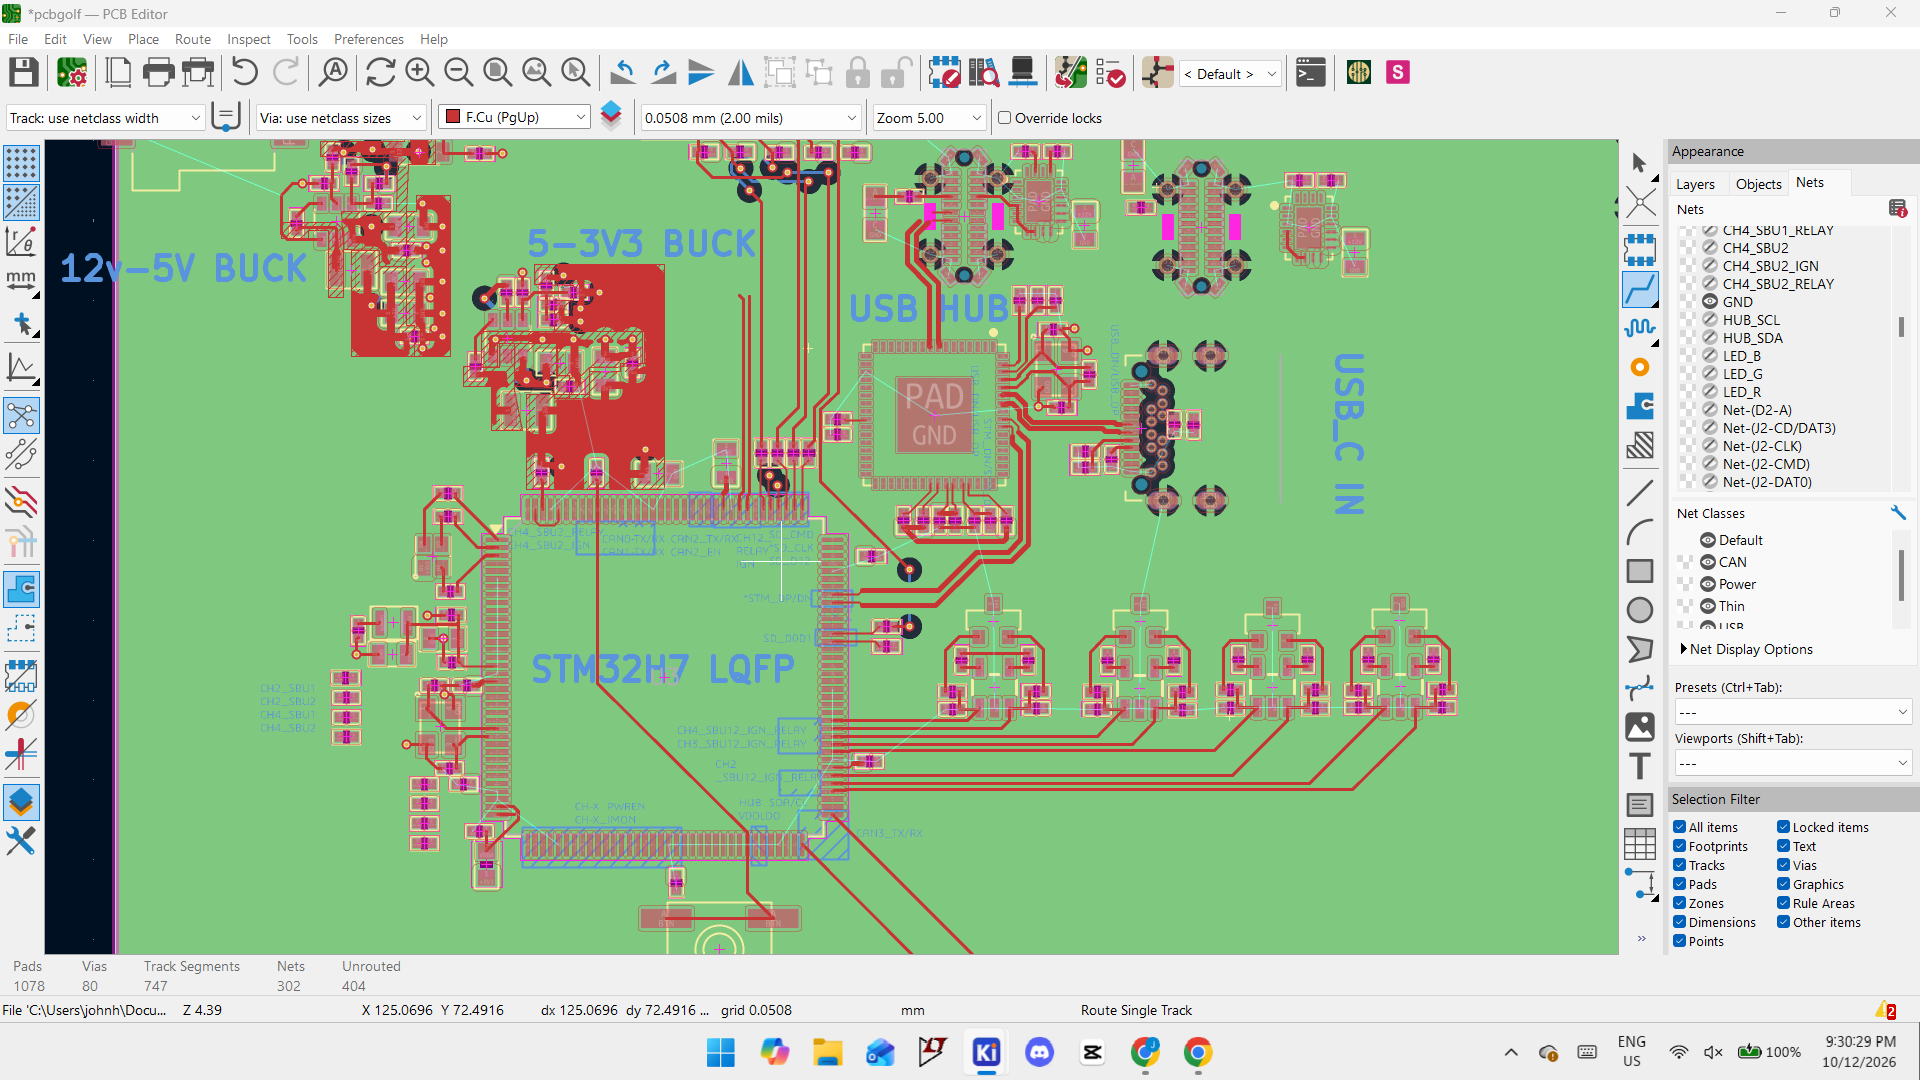Click the Find magnifier icon
The height and width of the screenshot is (1080, 1920).
pyautogui.click(x=334, y=73)
